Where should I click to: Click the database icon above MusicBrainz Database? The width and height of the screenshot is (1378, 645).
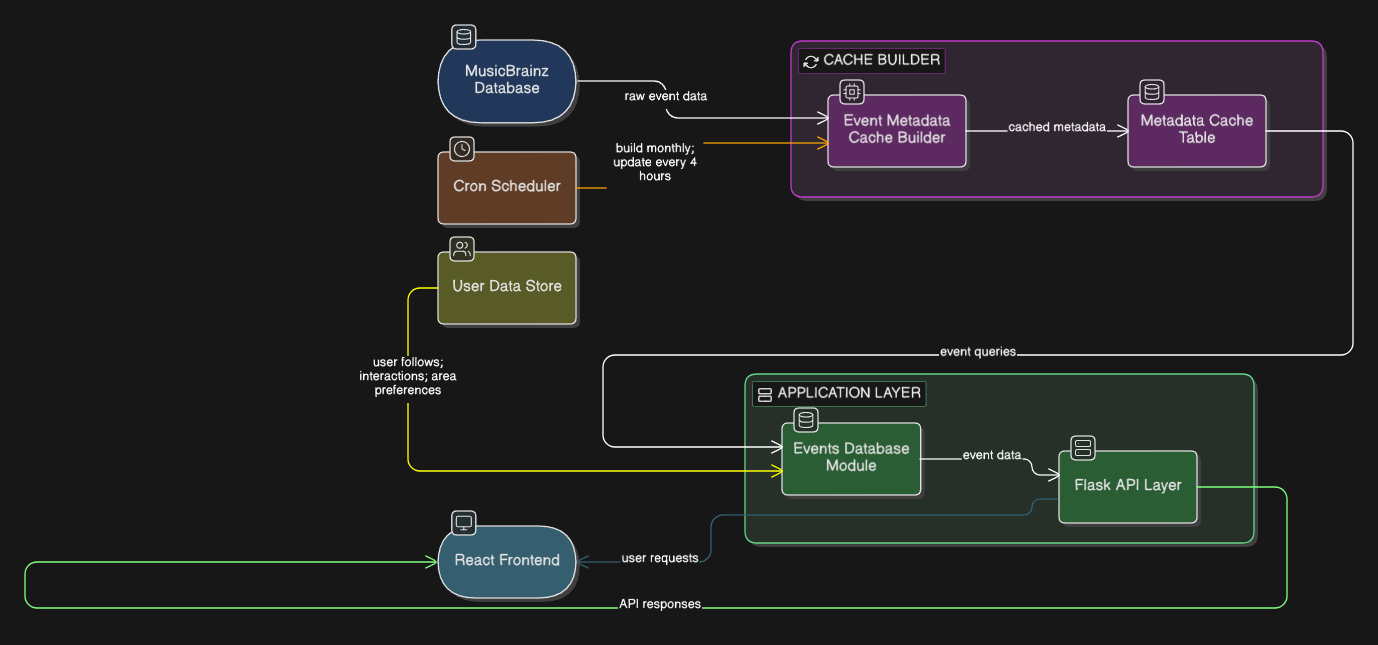(x=463, y=38)
